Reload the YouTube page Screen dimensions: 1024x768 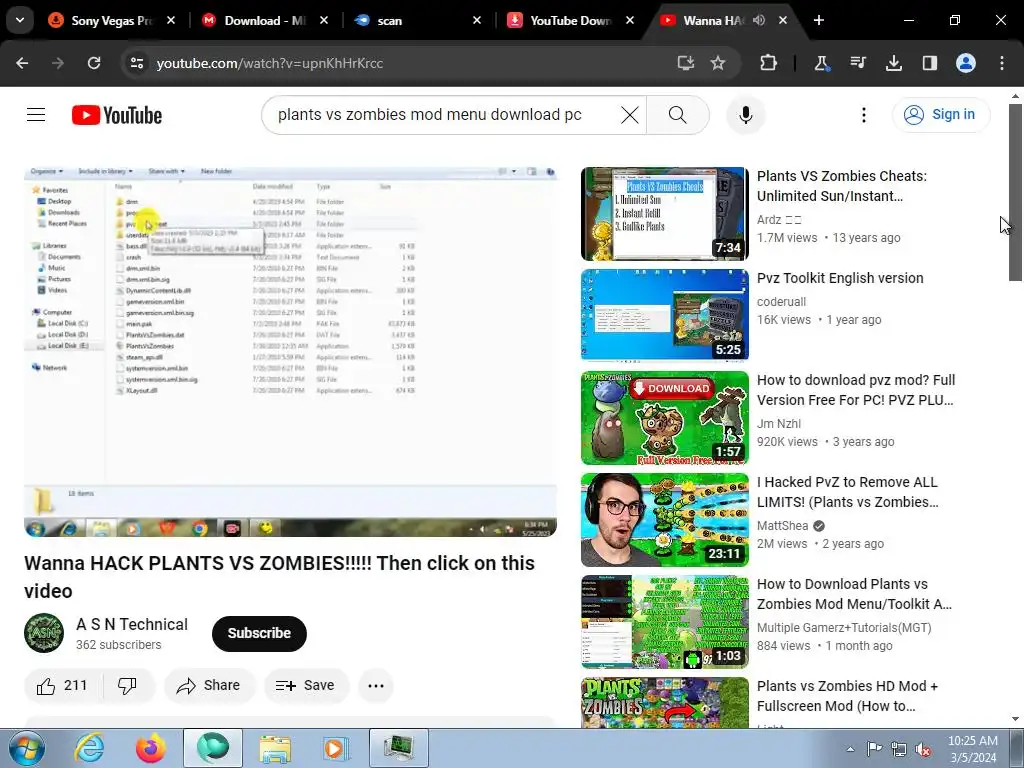pos(94,63)
